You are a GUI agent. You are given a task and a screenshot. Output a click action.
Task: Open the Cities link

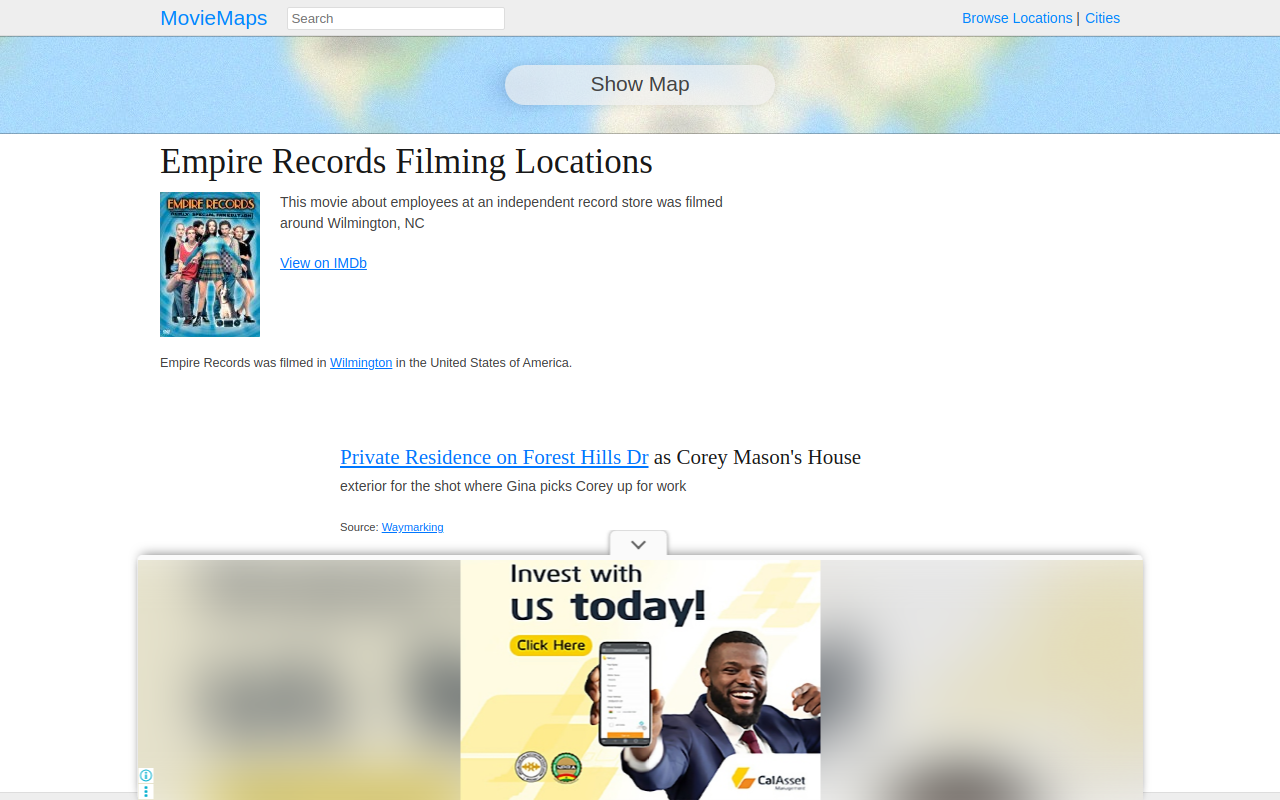1102,18
